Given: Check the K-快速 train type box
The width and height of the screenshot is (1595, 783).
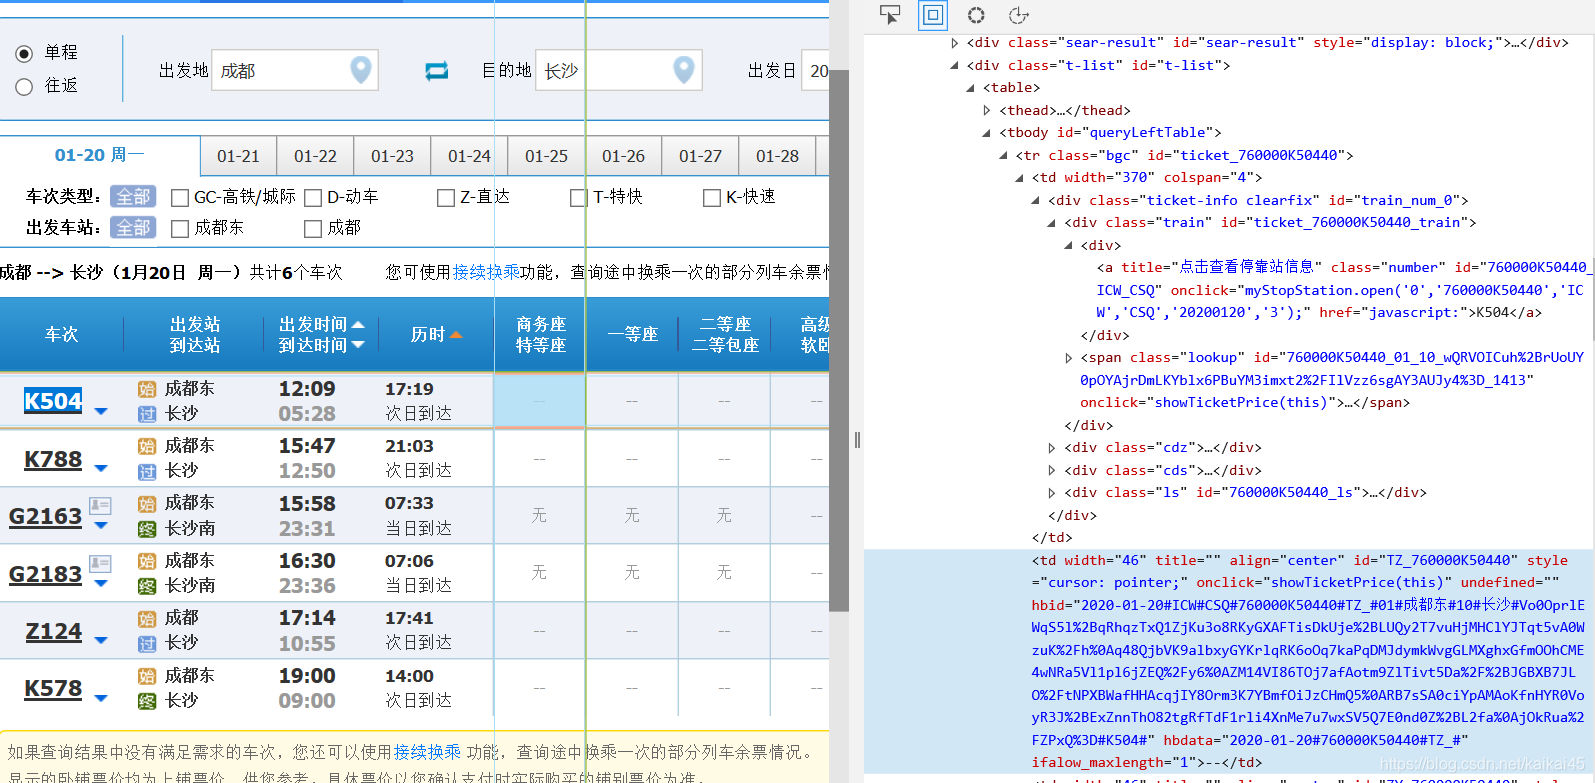Looking at the screenshot, I should (x=712, y=198).
